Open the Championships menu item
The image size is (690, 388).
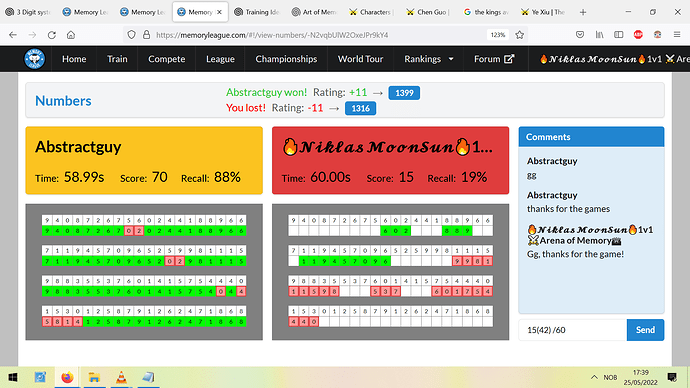[286, 59]
